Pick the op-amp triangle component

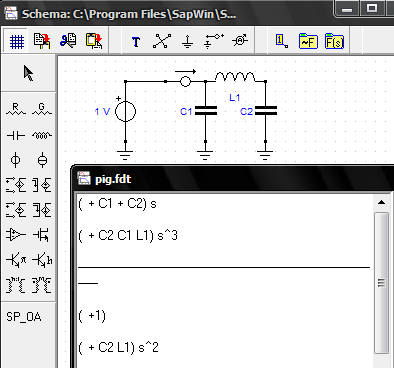(15, 235)
